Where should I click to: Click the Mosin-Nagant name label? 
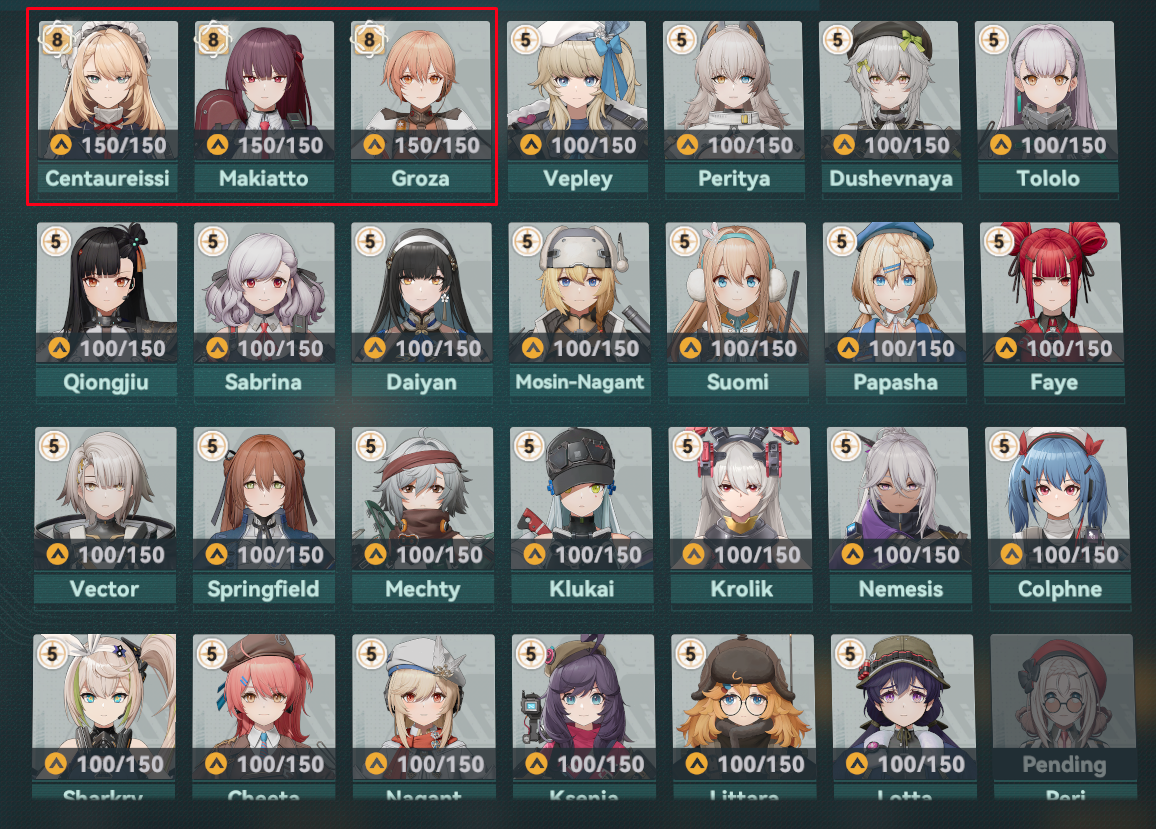click(579, 382)
